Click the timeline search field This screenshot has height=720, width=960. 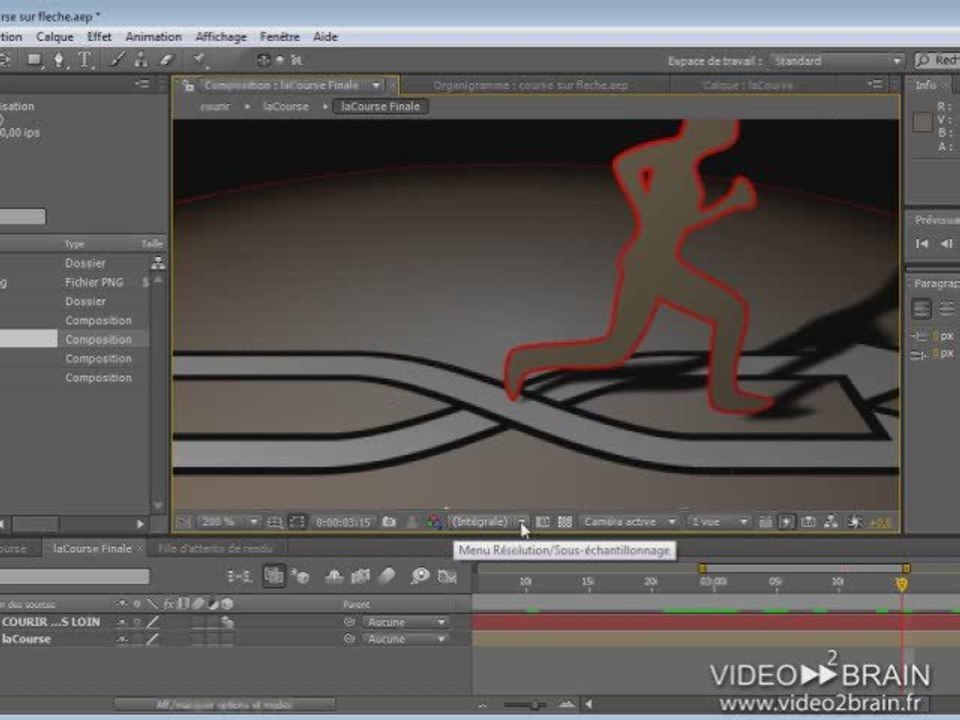(75, 576)
